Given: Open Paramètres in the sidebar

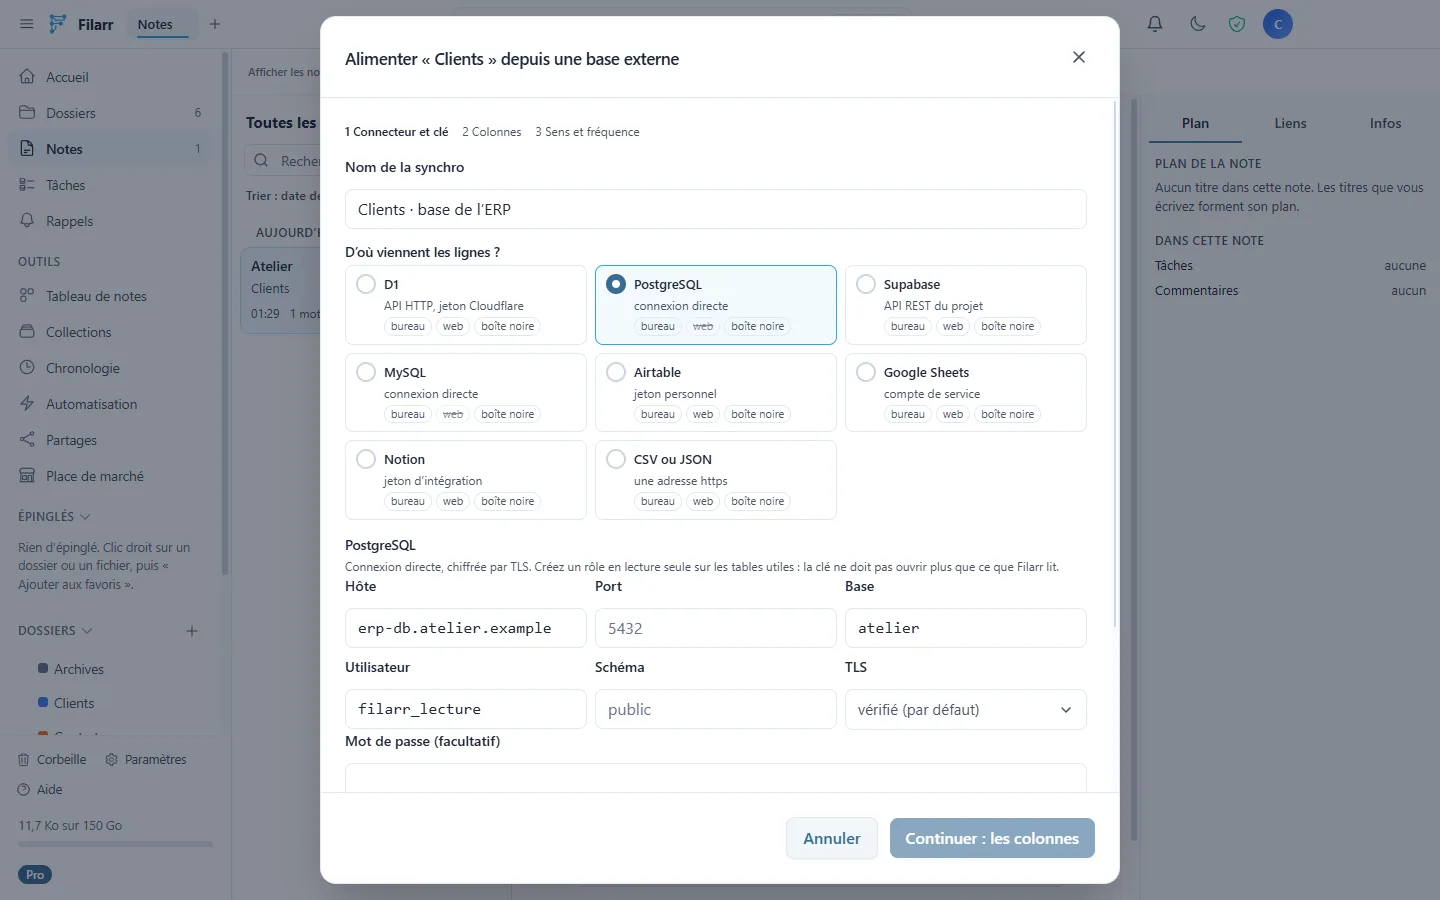Looking at the screenshot, I should click(146, 760).
